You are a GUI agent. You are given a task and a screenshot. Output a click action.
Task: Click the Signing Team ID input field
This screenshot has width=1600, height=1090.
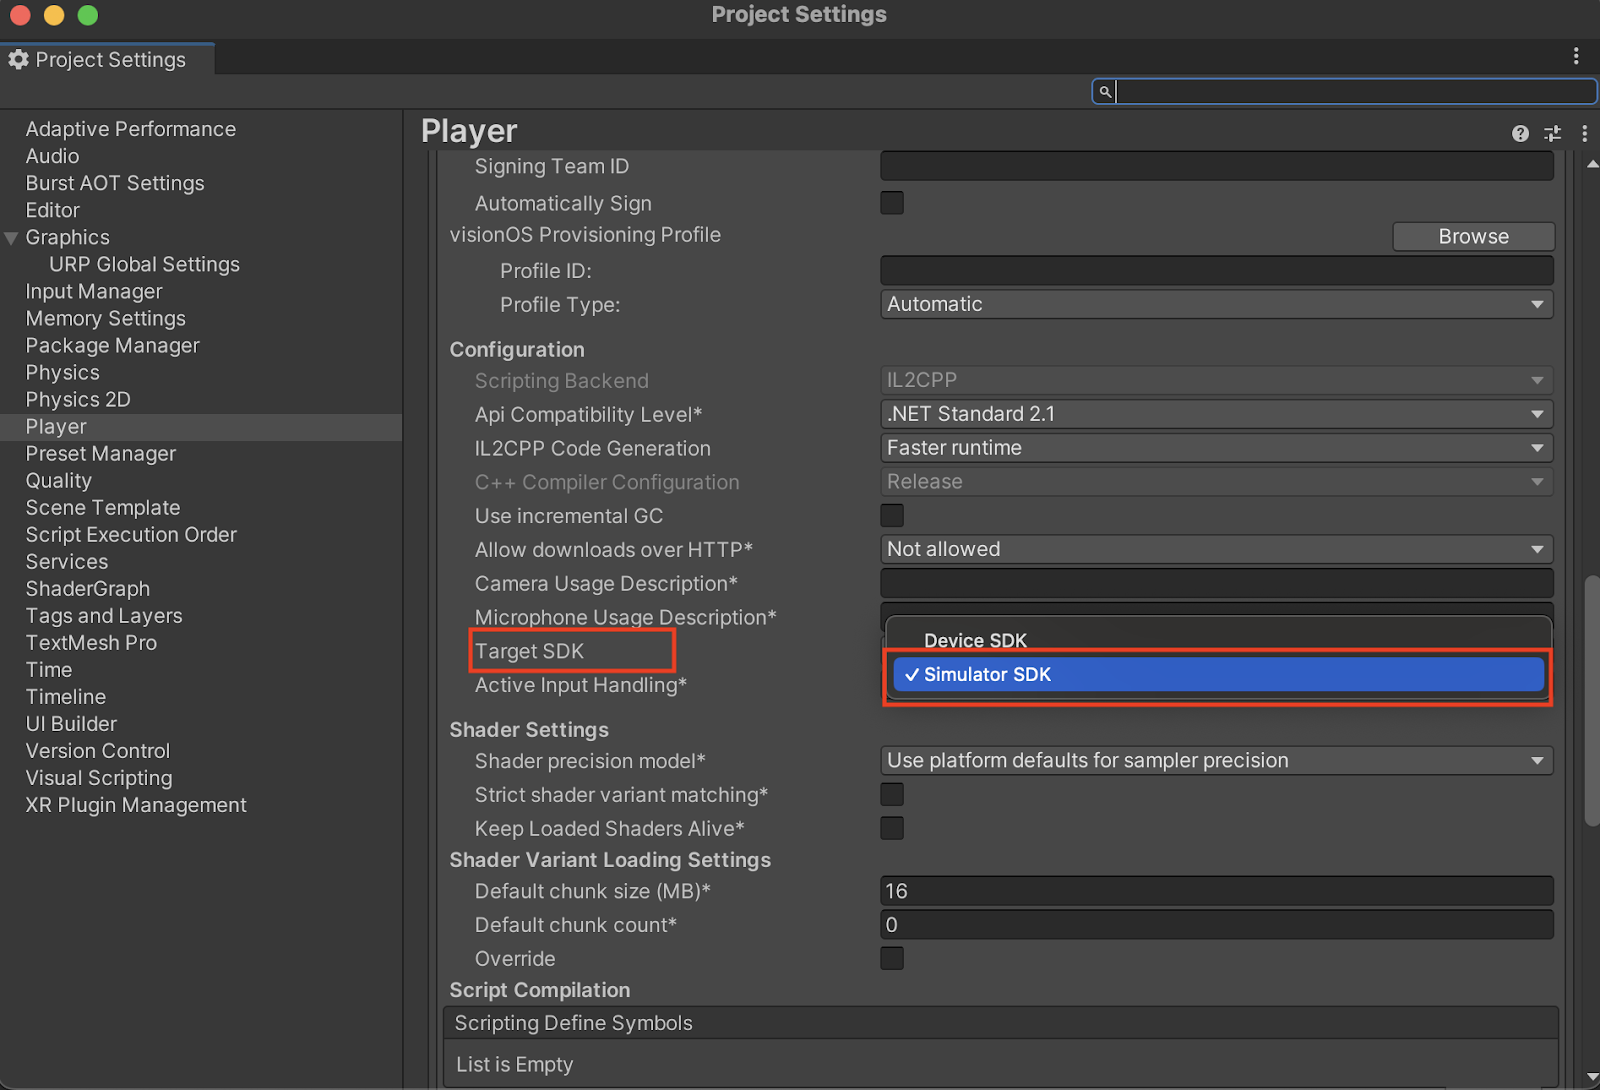tap(1216, 166)
